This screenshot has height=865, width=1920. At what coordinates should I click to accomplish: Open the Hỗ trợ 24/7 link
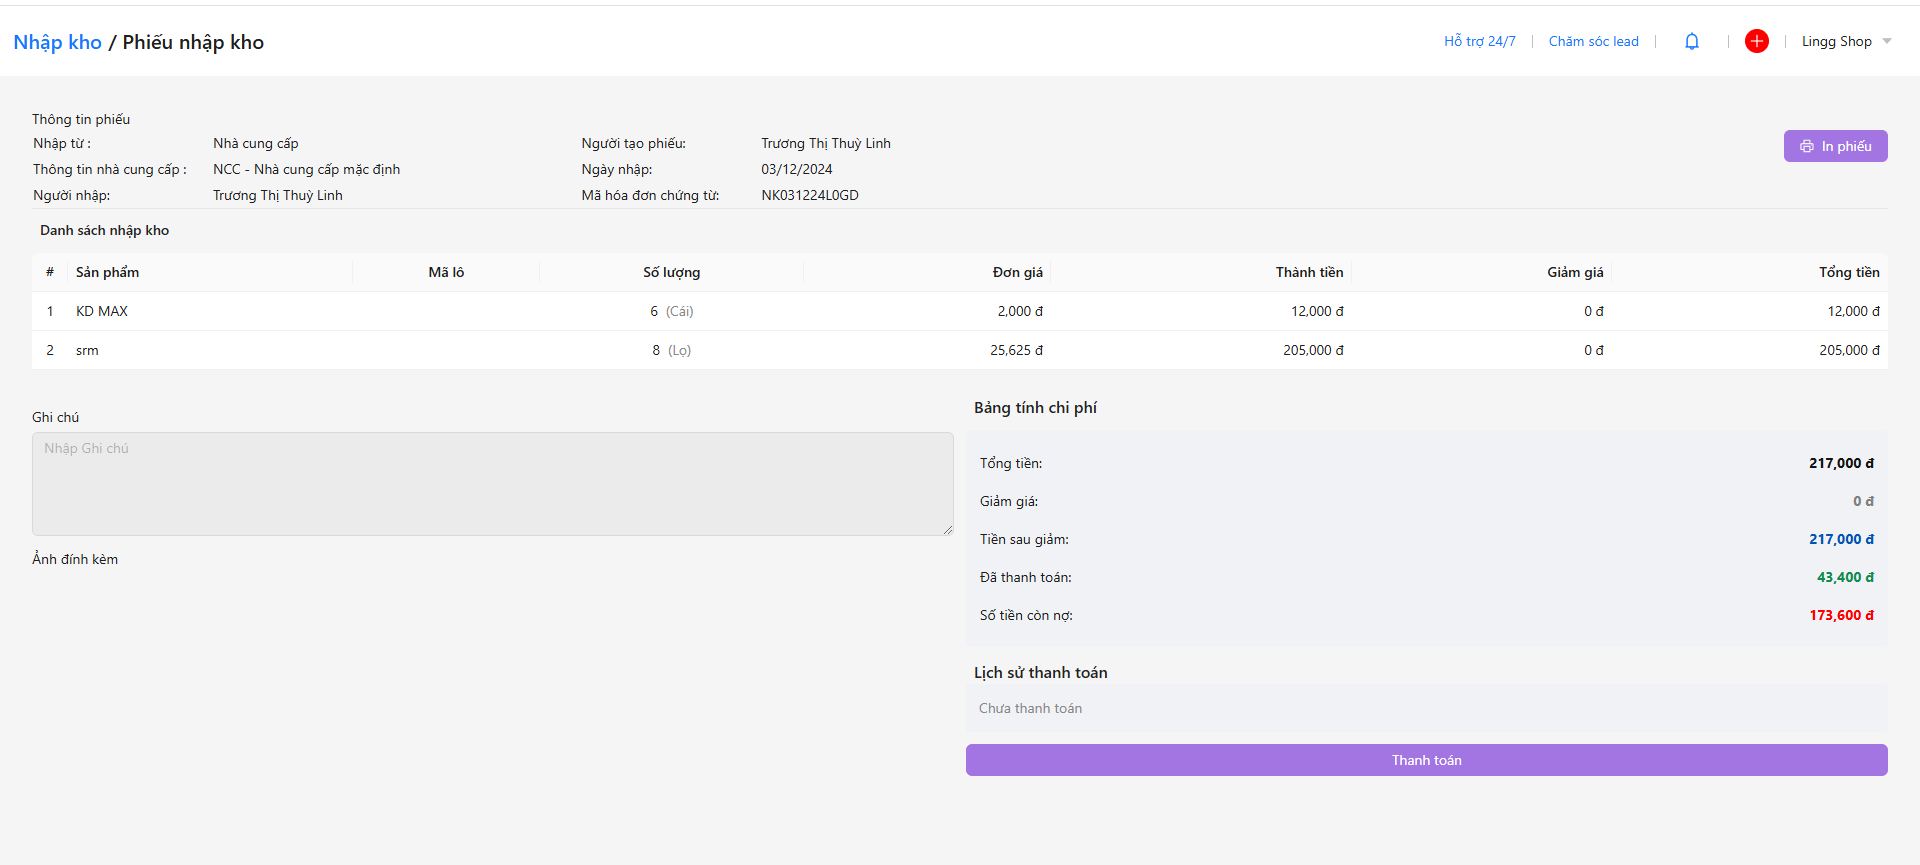[1480, 41]
